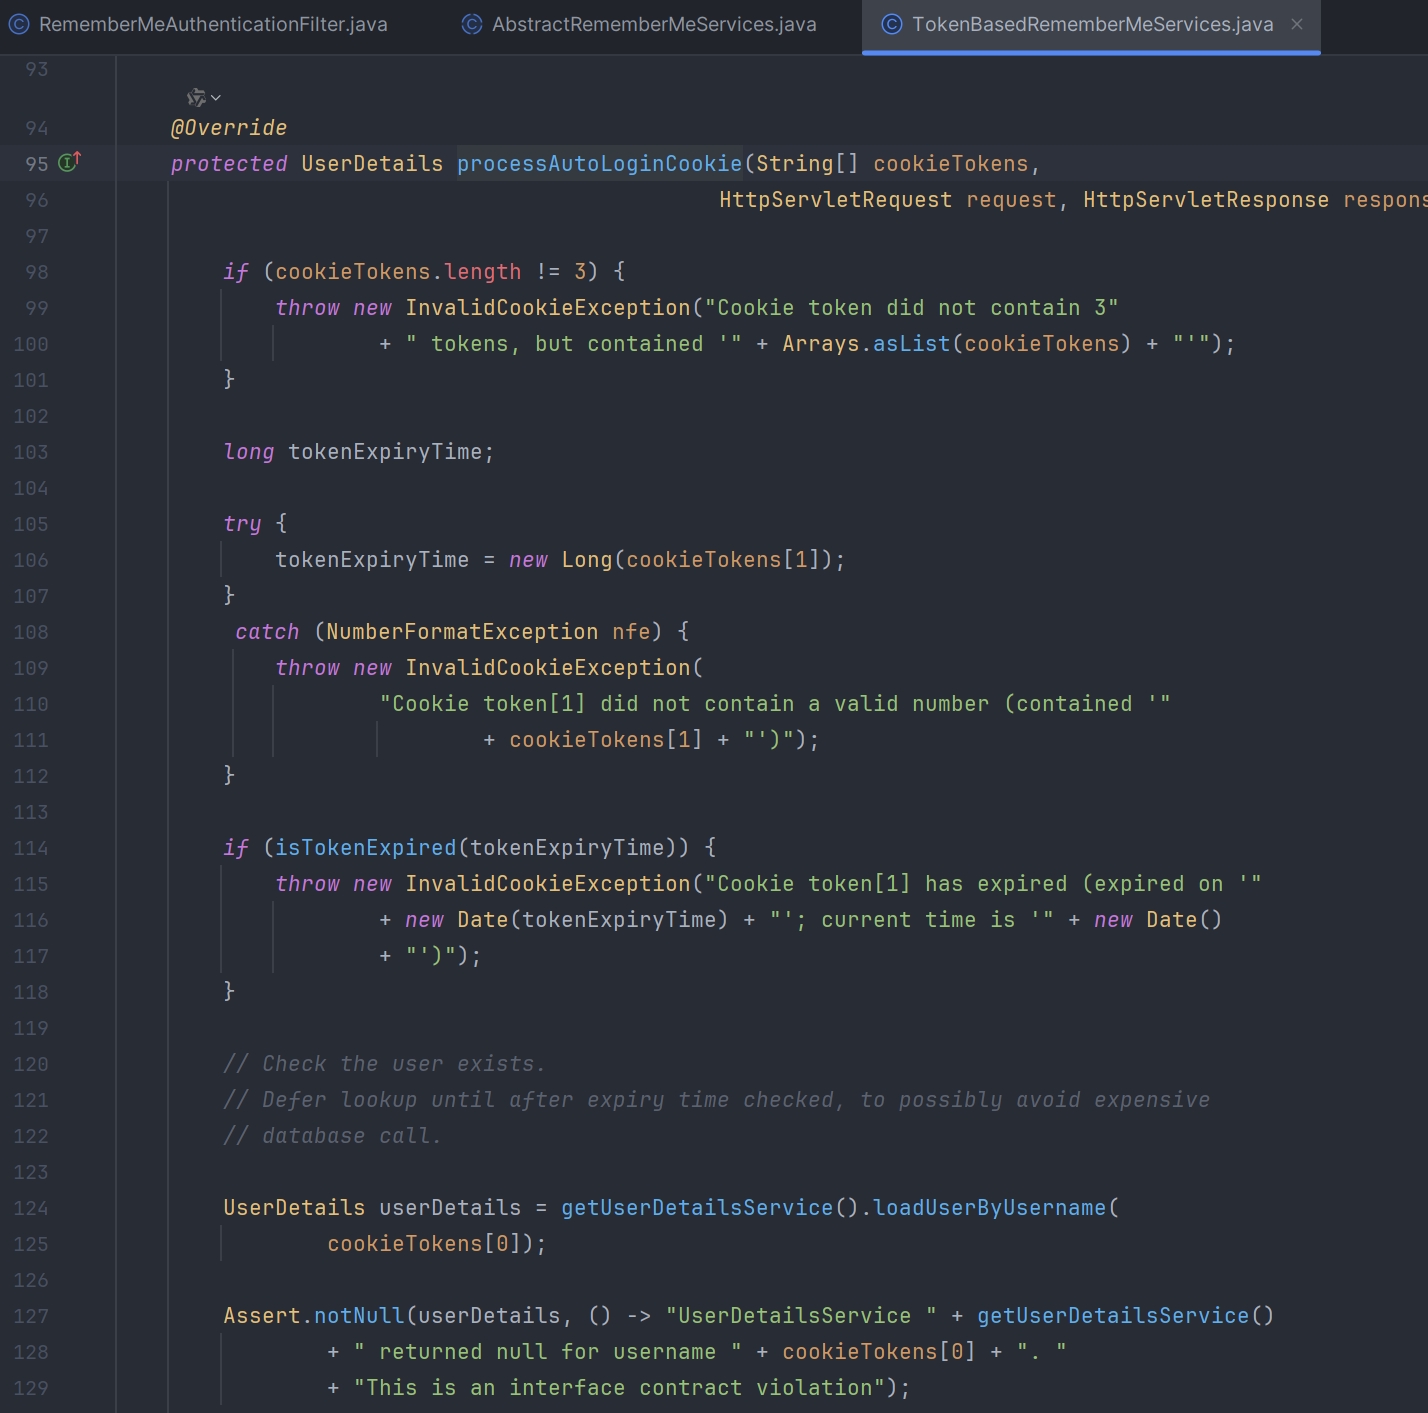This screenshot has width=1428, height=1413.
Task: Place cursor on tokenExpiryTime declaration line 103
Action: coord(385,452)
